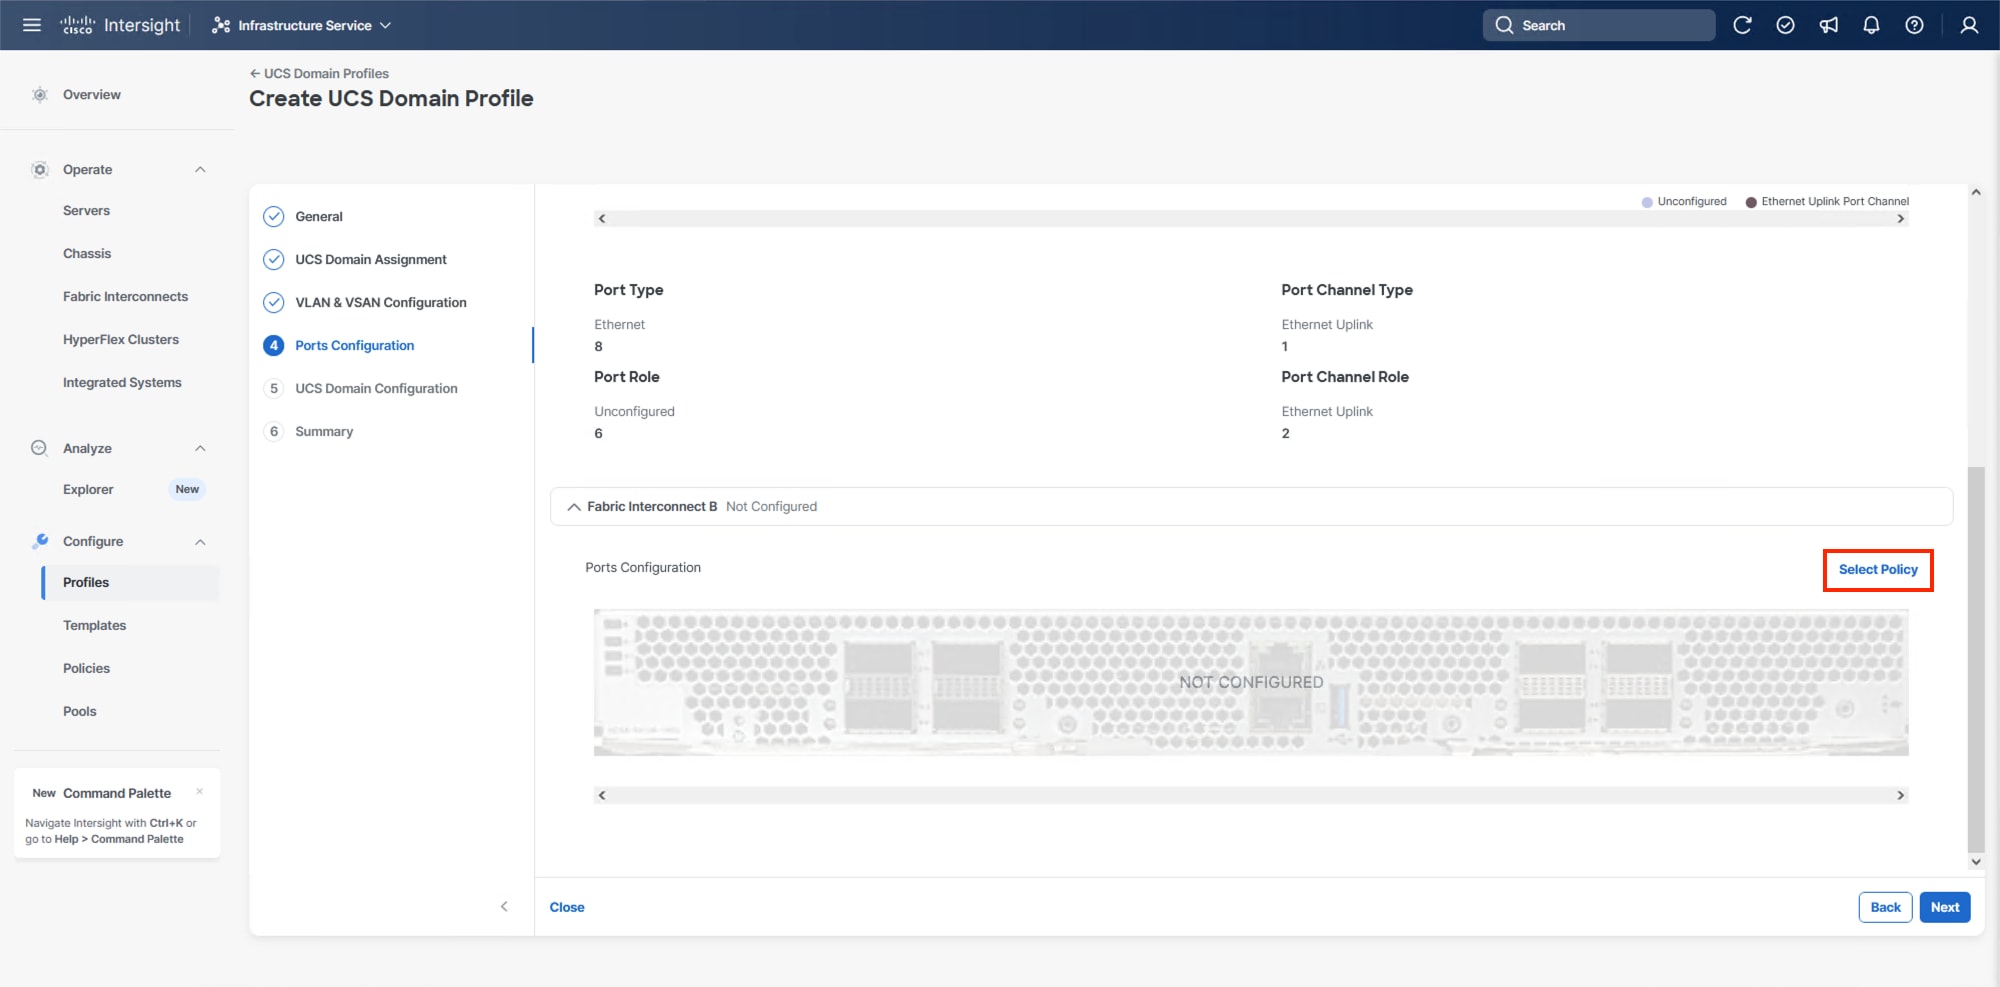Click the Cisco Intersight logo
2000x987 pixels.
click(118, 24)
